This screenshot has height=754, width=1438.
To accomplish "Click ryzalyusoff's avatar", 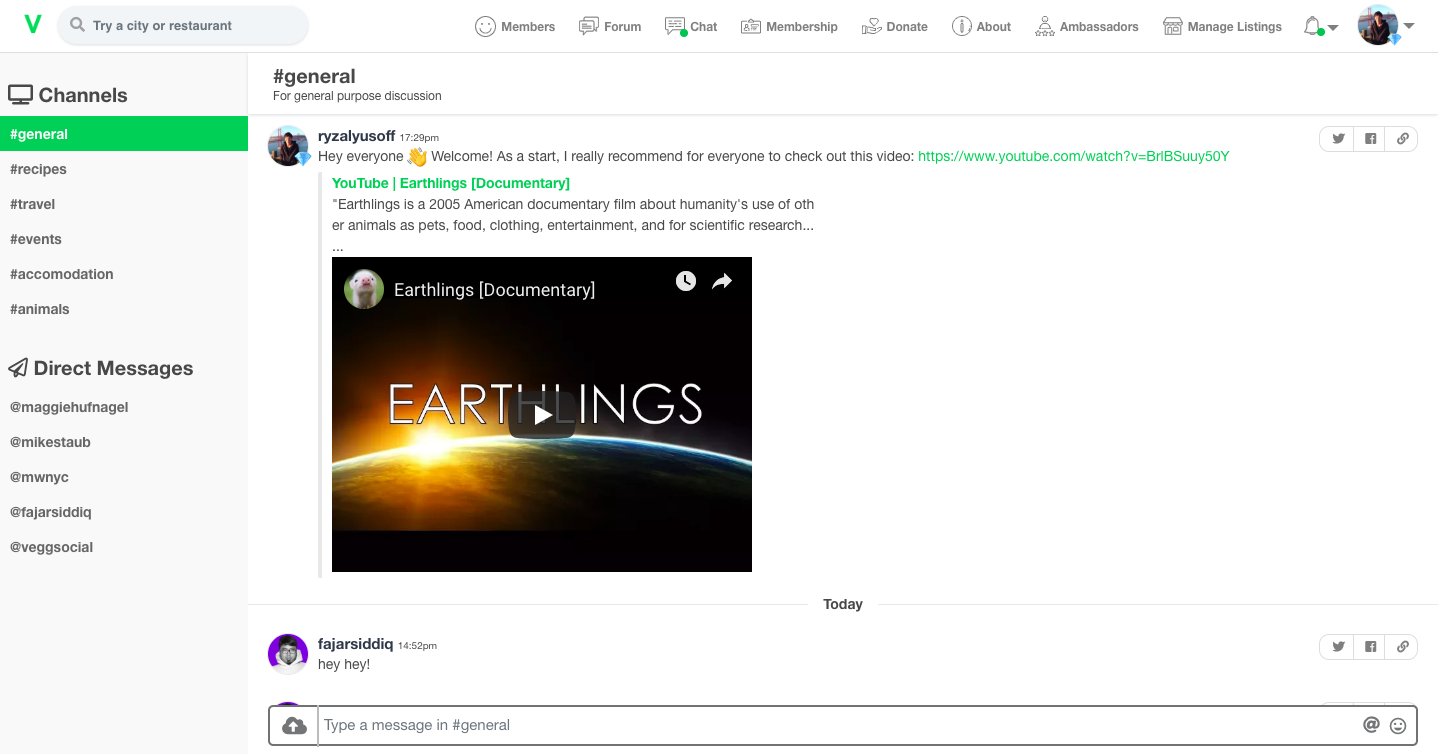I will [288, 146].
